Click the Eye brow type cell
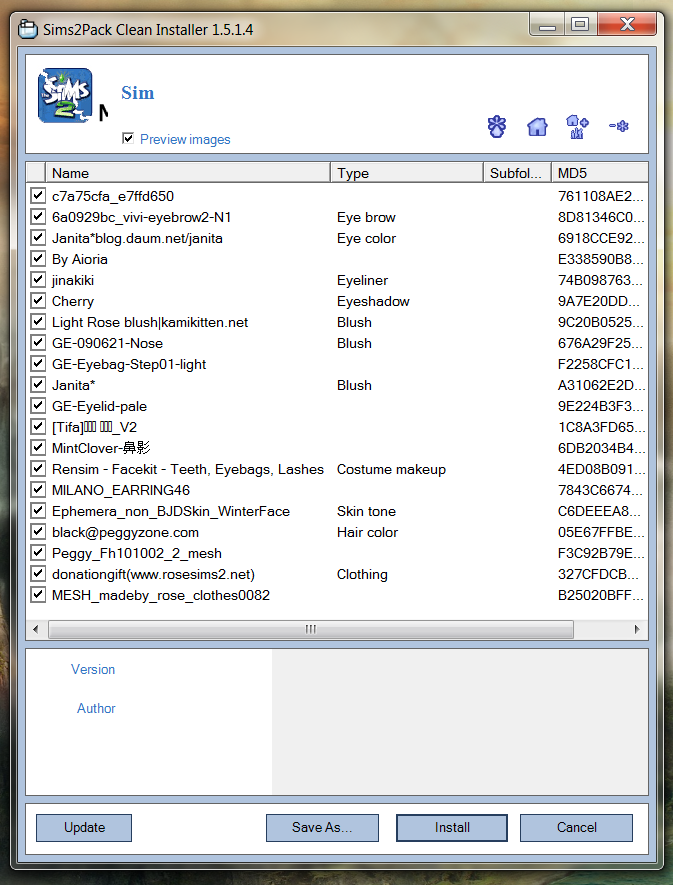Viewport: 673px width, 885px height. point(366,217)
